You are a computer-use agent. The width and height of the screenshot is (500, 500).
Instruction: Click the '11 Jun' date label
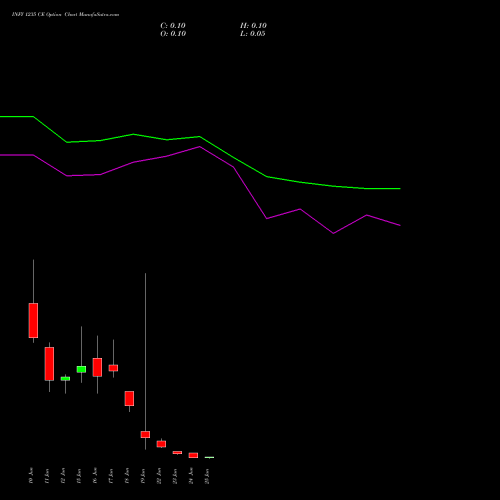47,476
